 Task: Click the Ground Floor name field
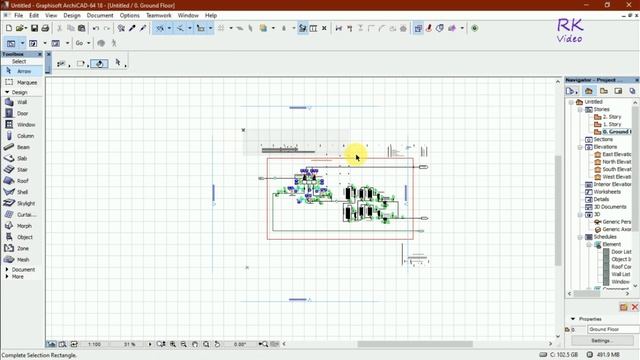pos(613,329)
